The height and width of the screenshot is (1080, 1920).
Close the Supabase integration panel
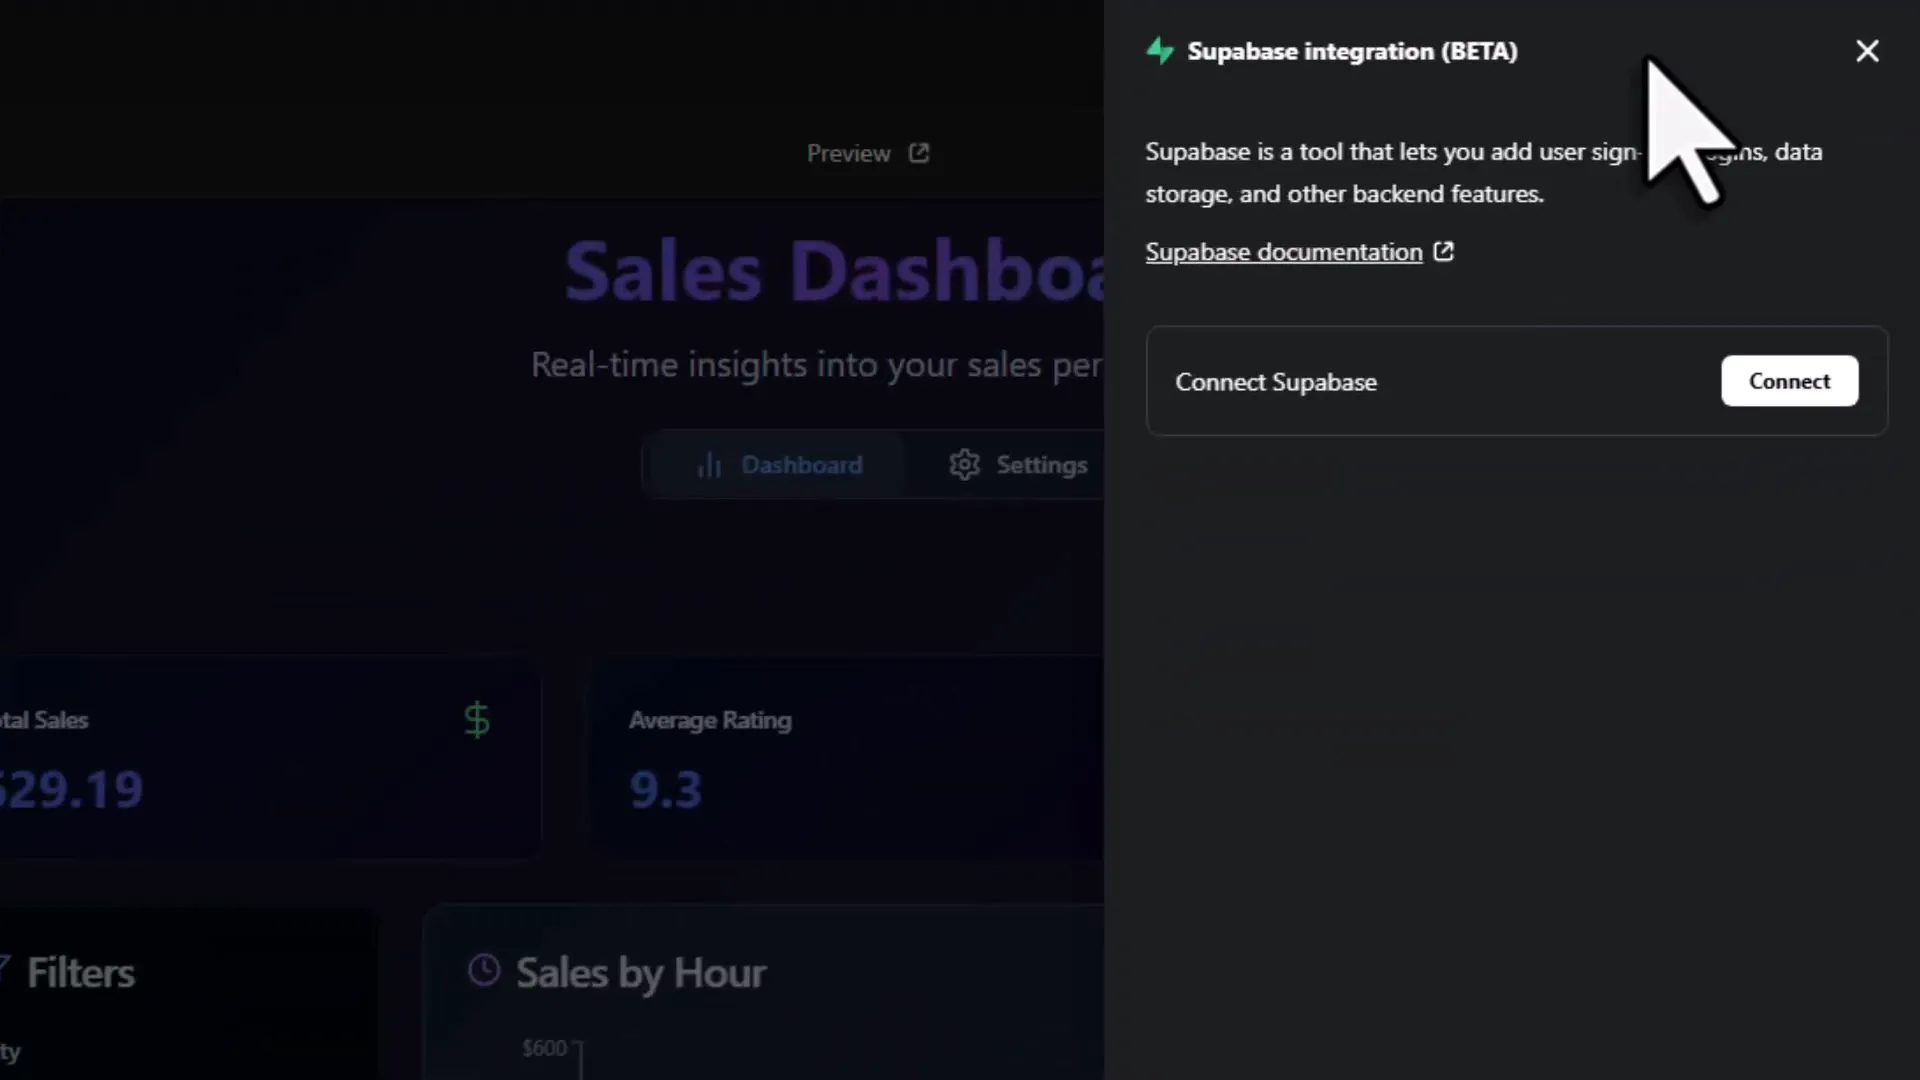[x=1867, y=51]
